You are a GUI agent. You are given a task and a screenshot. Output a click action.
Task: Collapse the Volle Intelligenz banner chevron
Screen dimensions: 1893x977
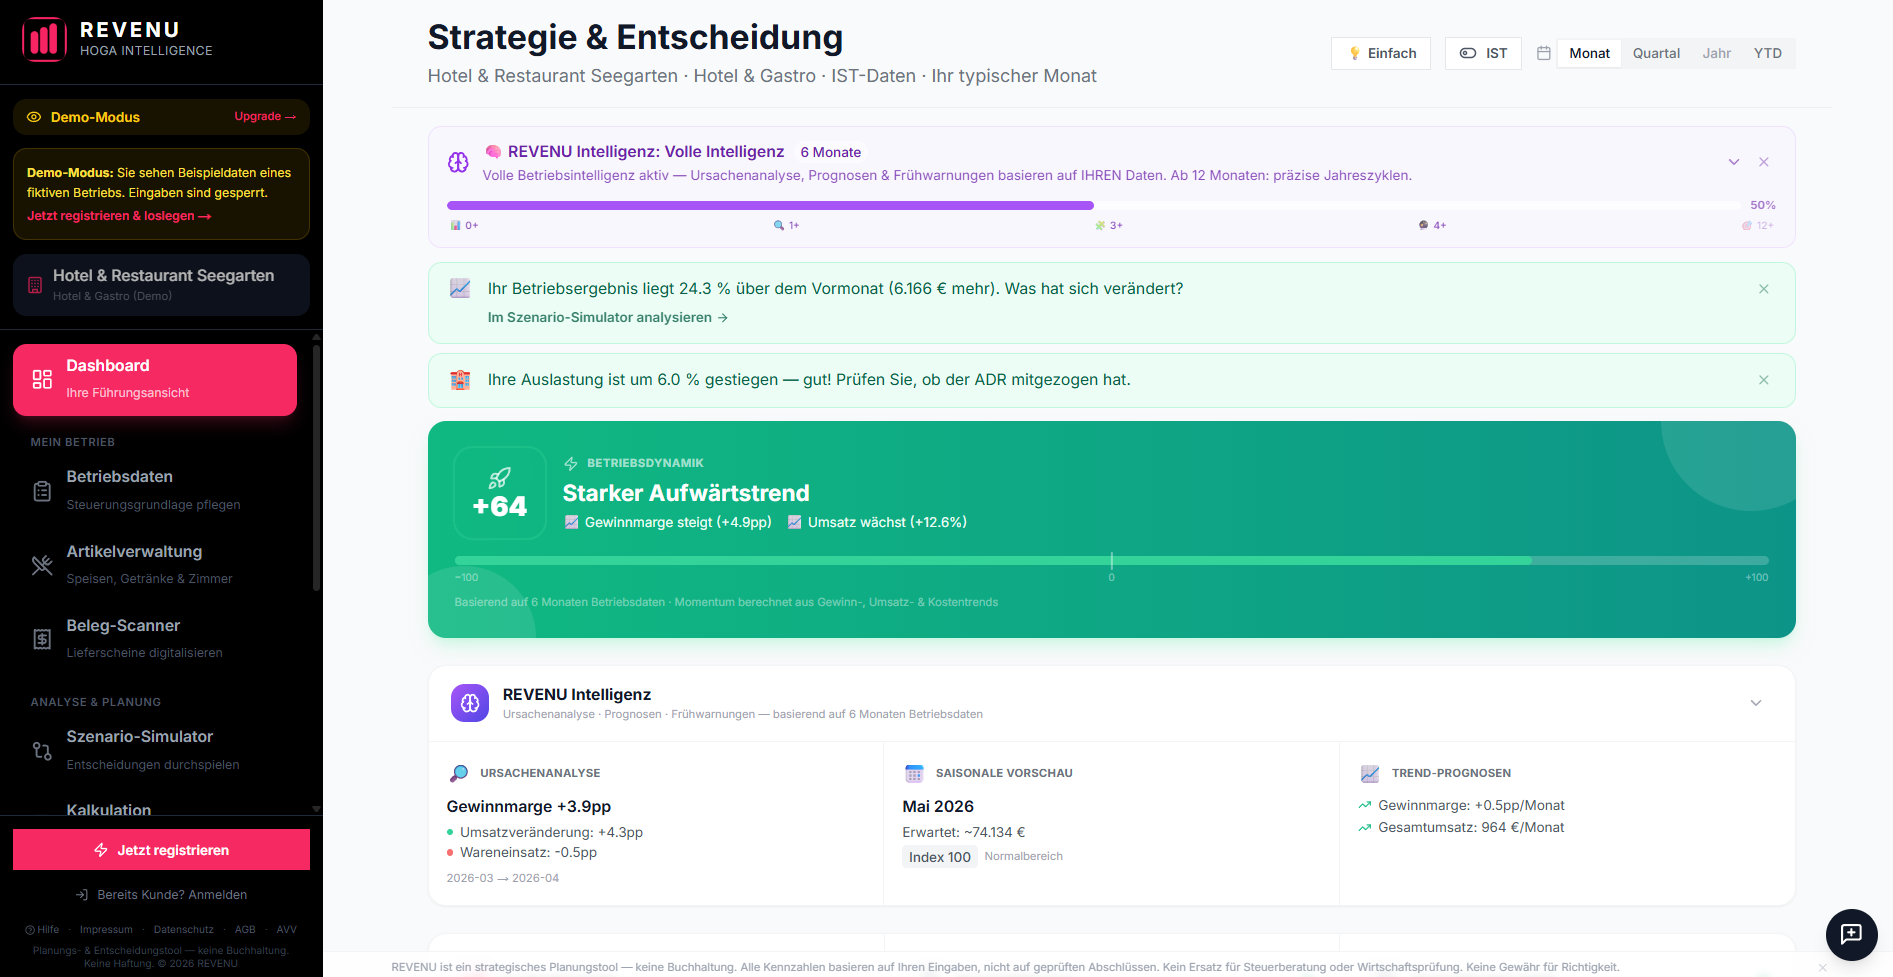click(1733, 162)
